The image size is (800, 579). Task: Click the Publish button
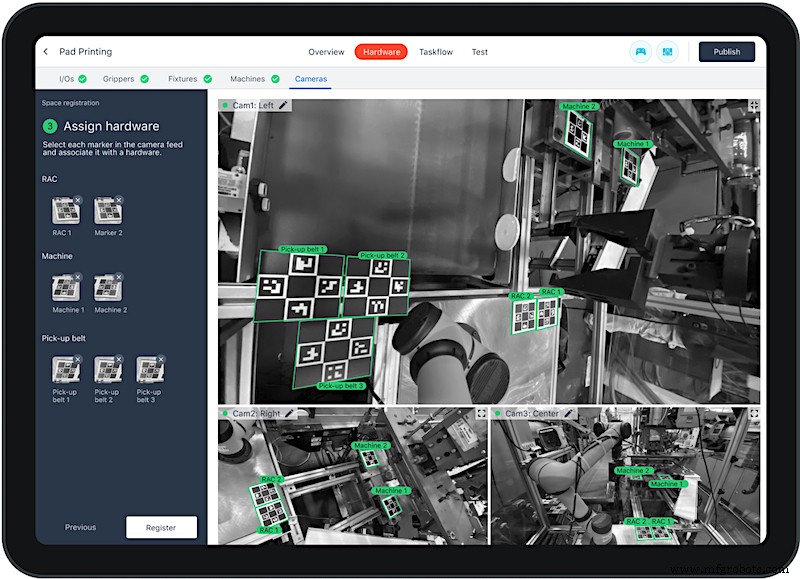(727, 52)
